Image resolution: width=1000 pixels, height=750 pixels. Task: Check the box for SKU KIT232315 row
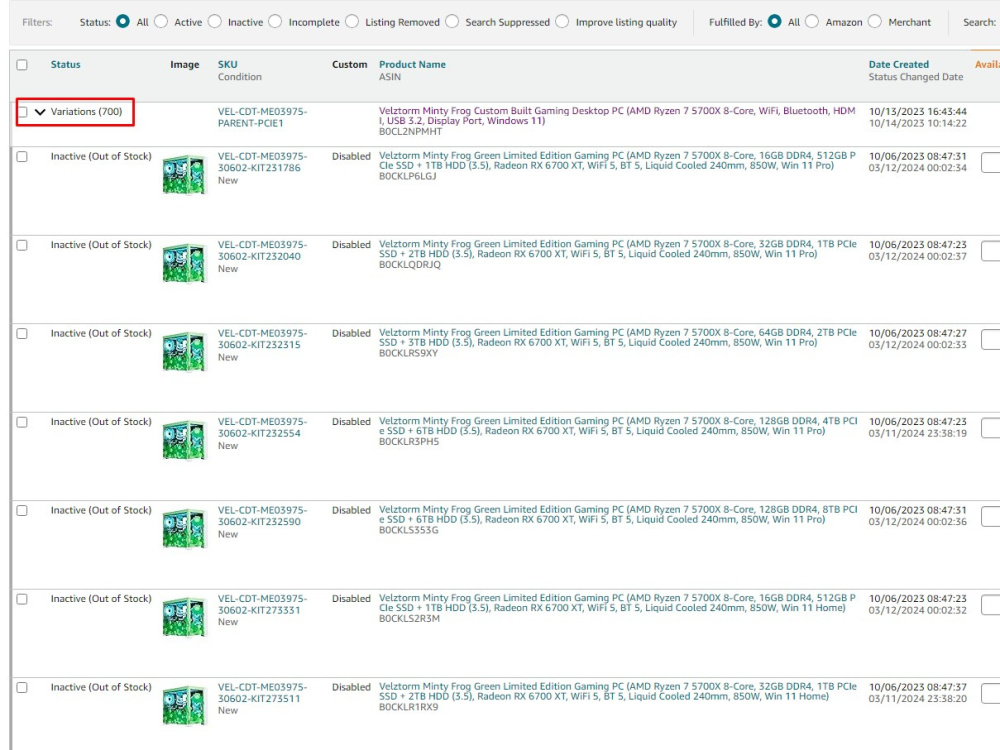click(x=22, y=334)
